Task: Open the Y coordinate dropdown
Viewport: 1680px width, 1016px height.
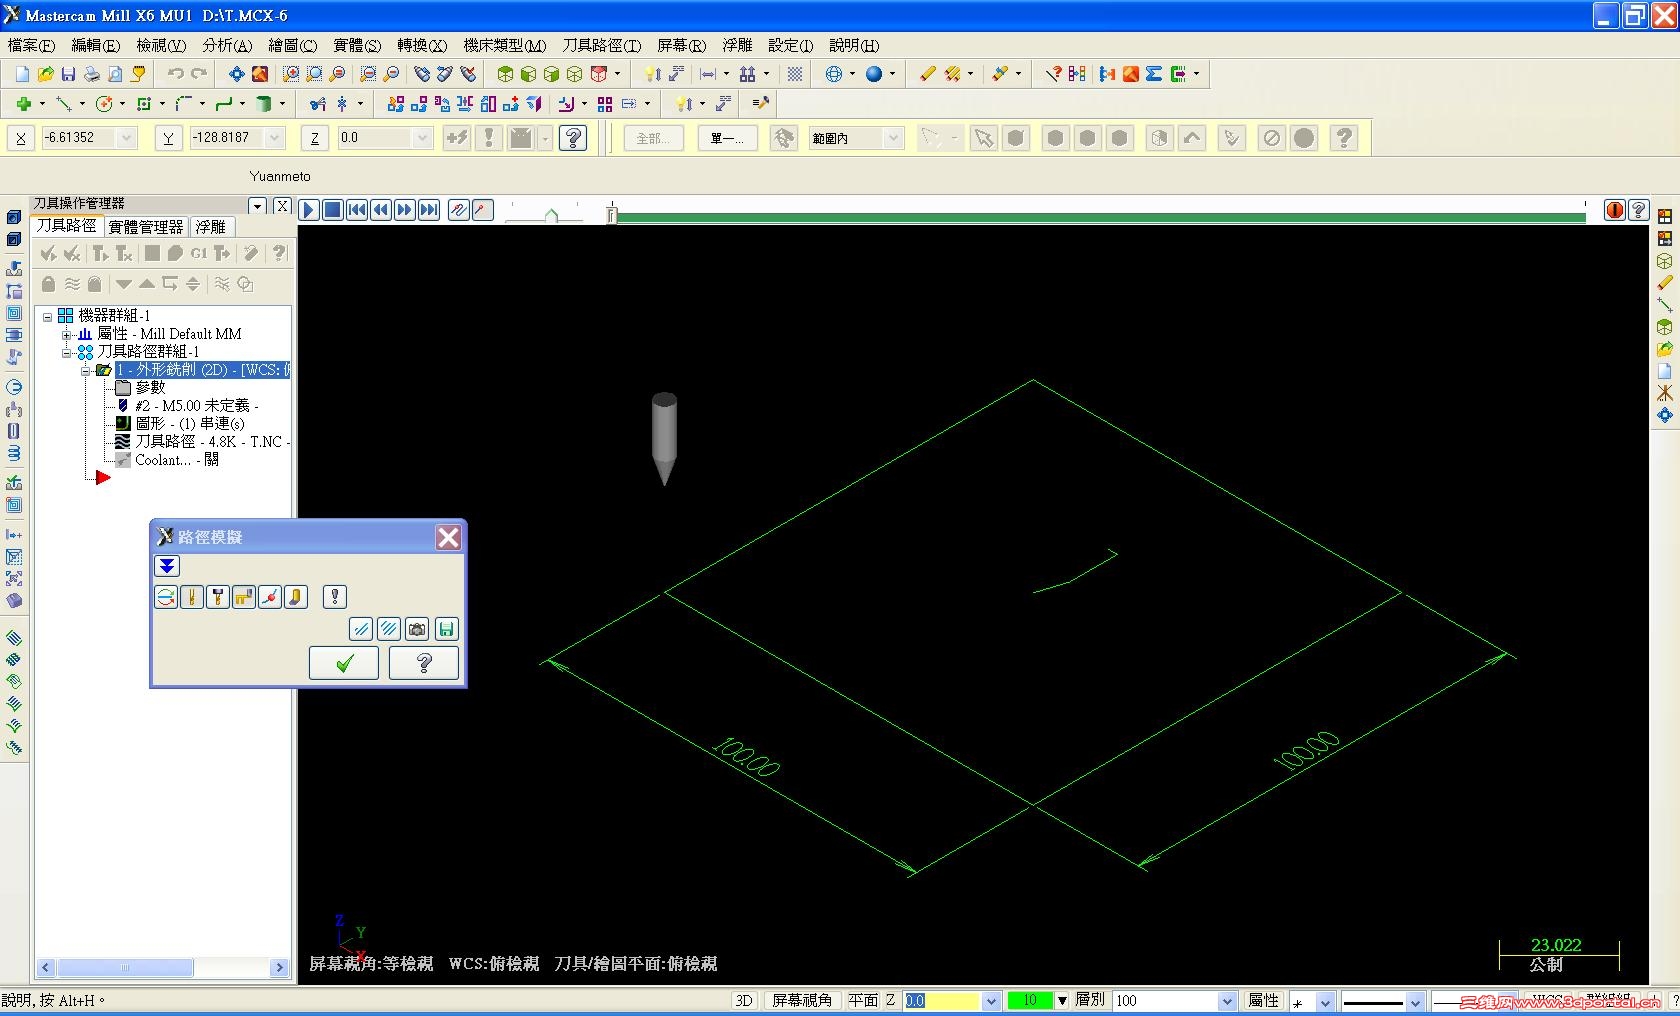Action: [x=275, y=138]
